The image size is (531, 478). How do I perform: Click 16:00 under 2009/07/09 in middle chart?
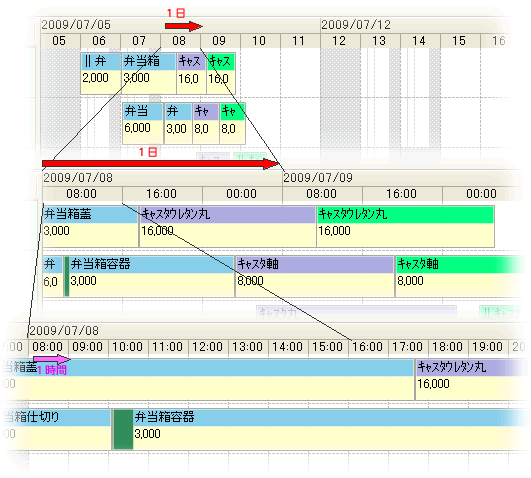point(402,194)
